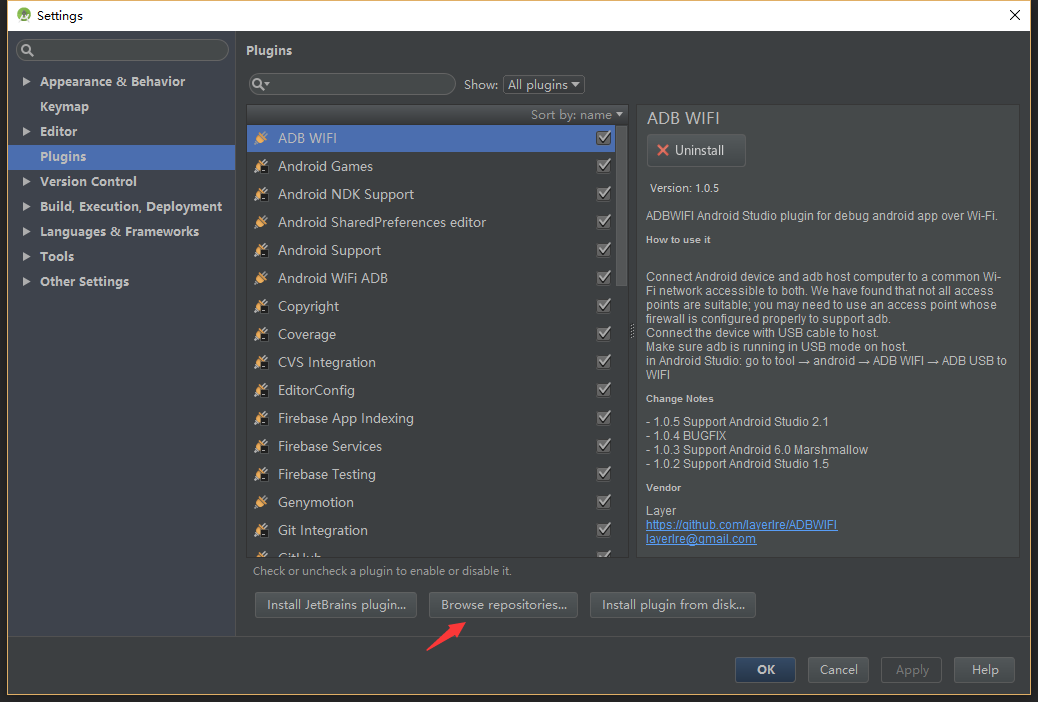This screenshot has height=702, width=1038.
Task: Toggle the Android Support checkbox
Action: tap(604, 250)
